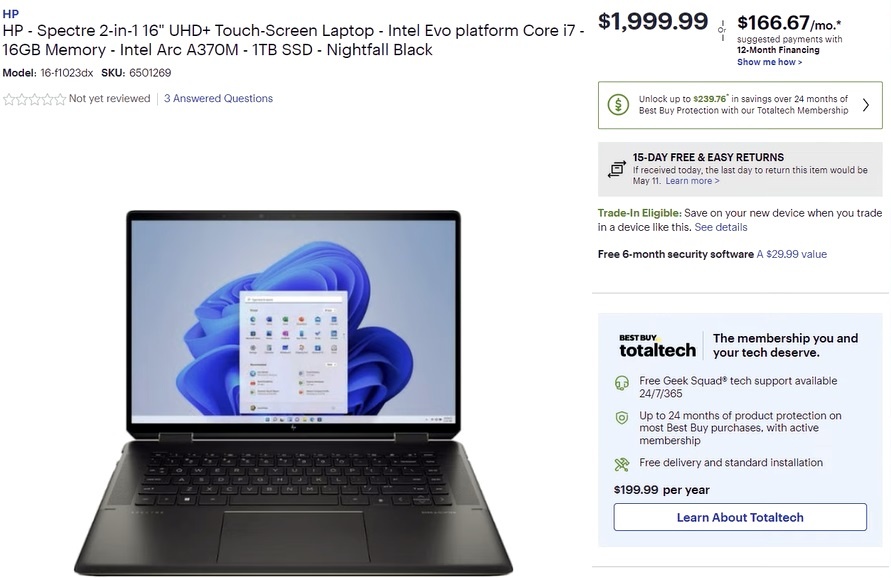Click the Best Buy totaltech logo
The image size is (891, 578).
click(657, 346)
